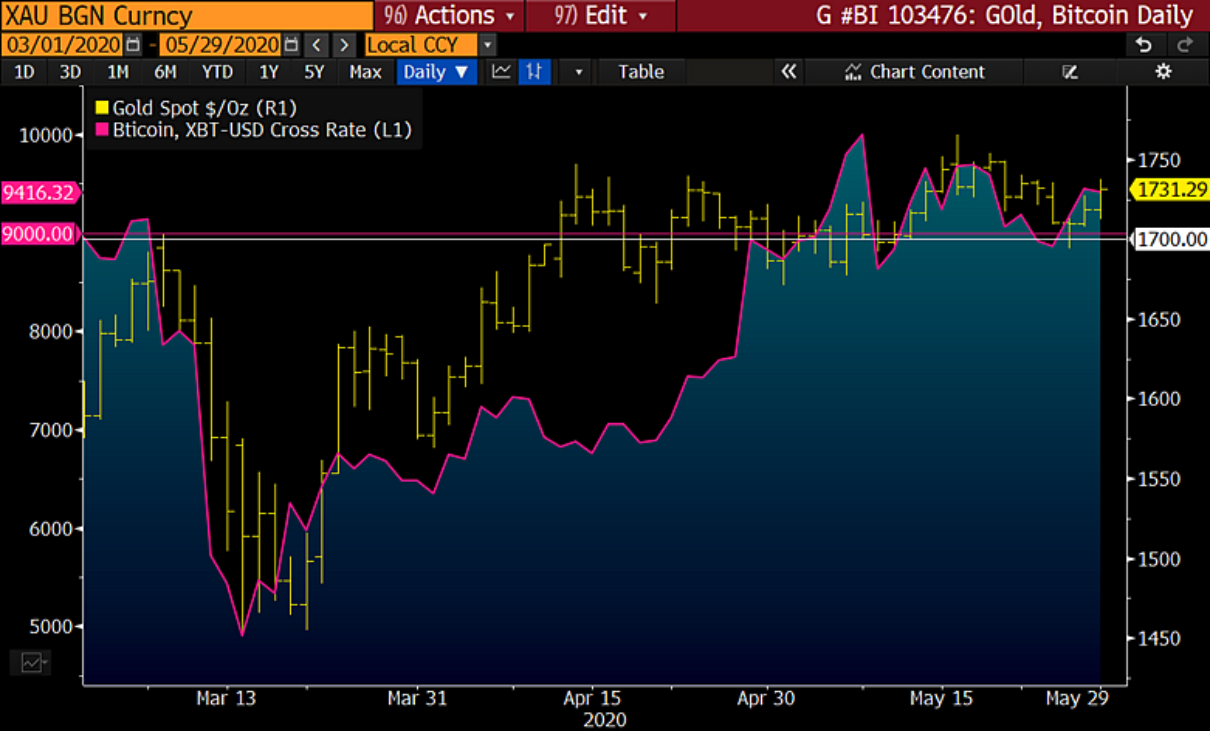
Task: Select the 5Y range
Action: point(314,72)
